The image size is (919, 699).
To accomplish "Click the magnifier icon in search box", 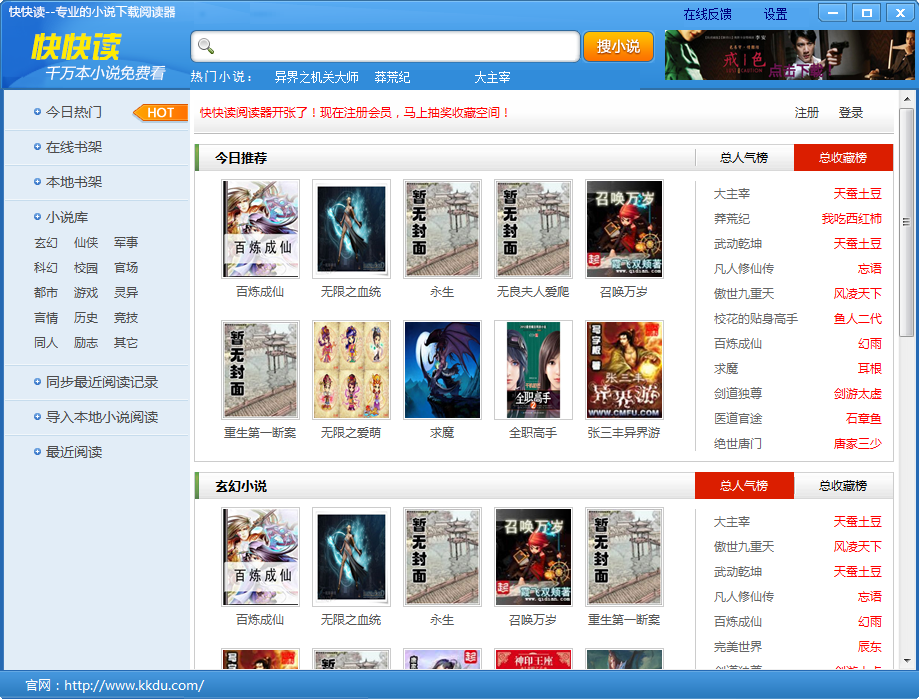I will point(206,46).
